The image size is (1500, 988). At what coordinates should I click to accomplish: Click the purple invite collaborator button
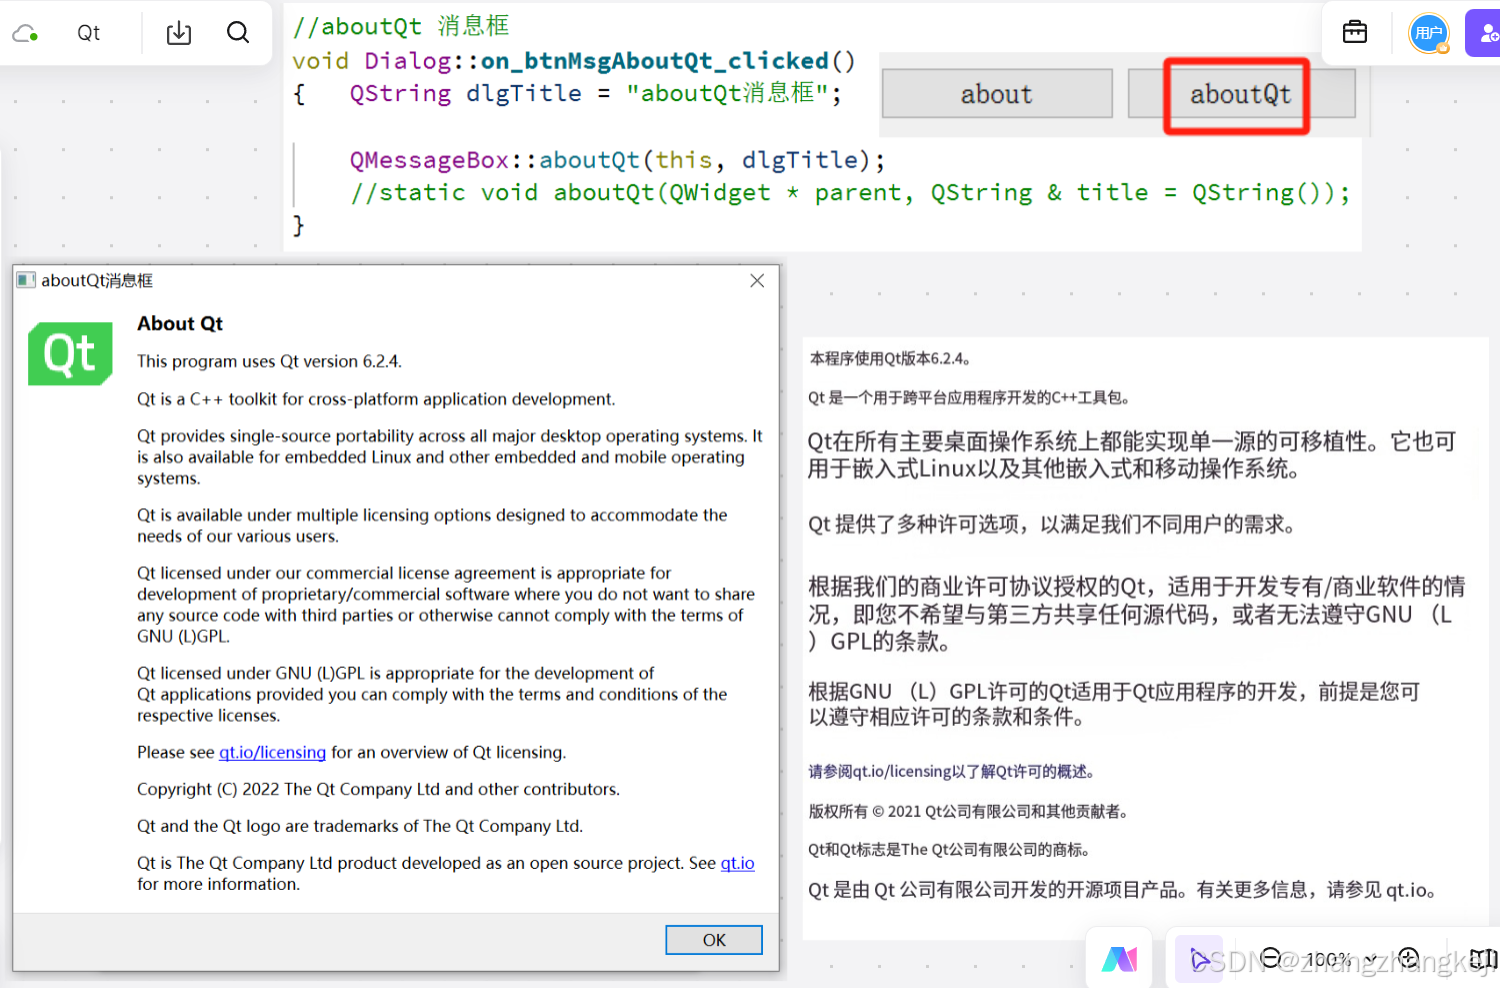pyautogui.click(x=1484, y=33)
